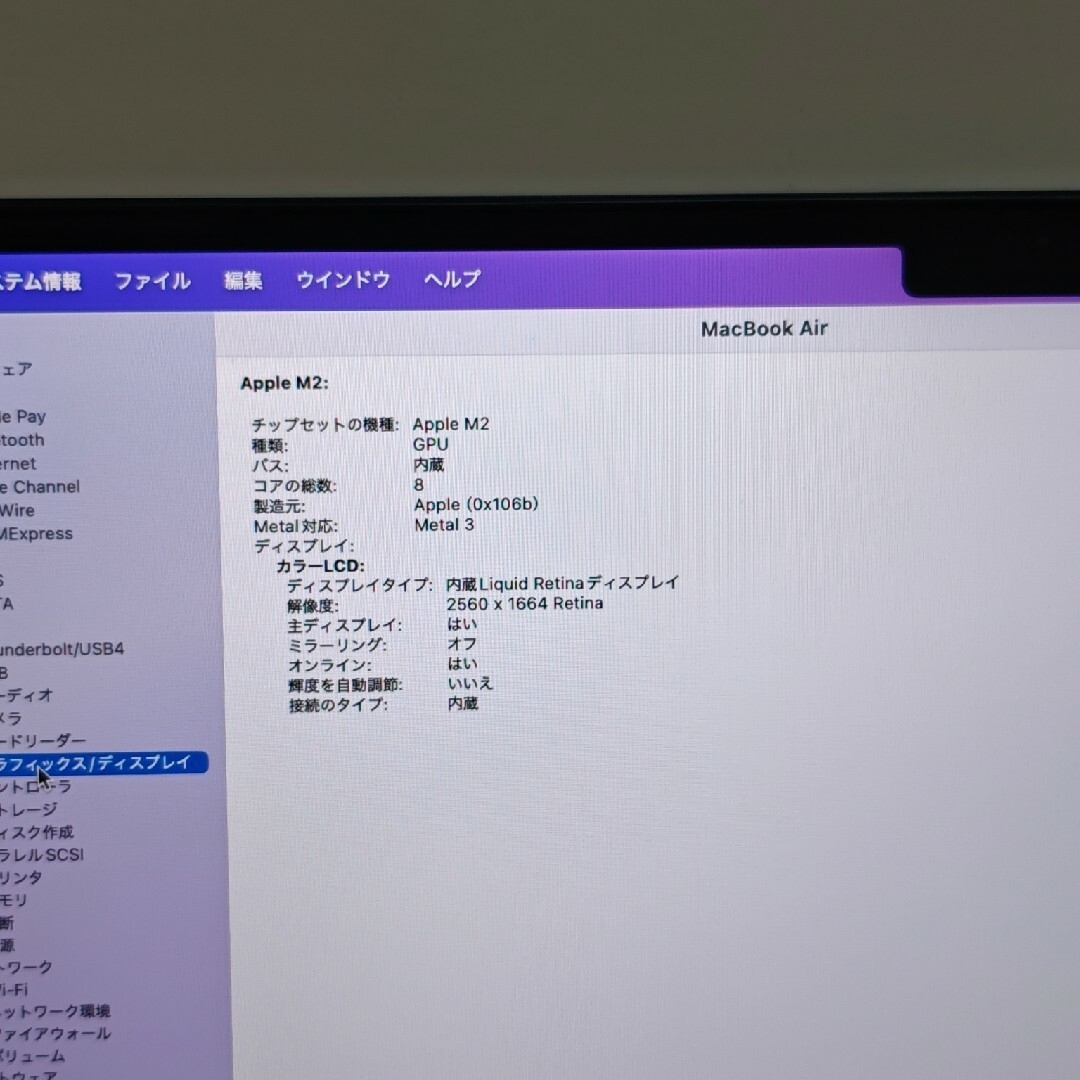Select the Fibre Channel sidebar item
This screenshot has width=1080, height=1080.
click(x=40, y=487)
